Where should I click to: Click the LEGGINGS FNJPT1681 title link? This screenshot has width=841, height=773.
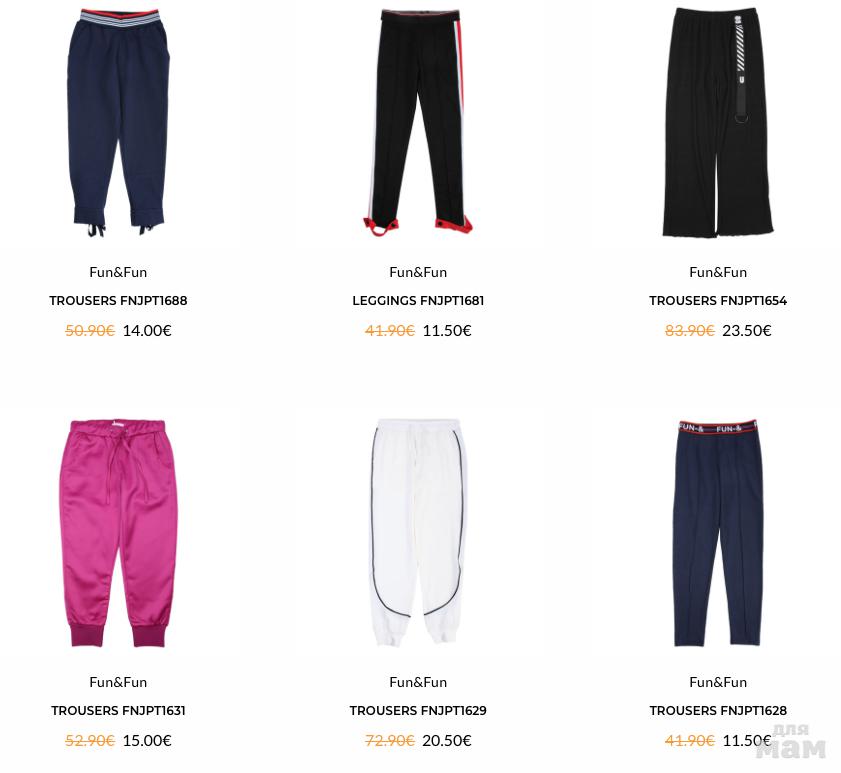click(x=418, y=300)
